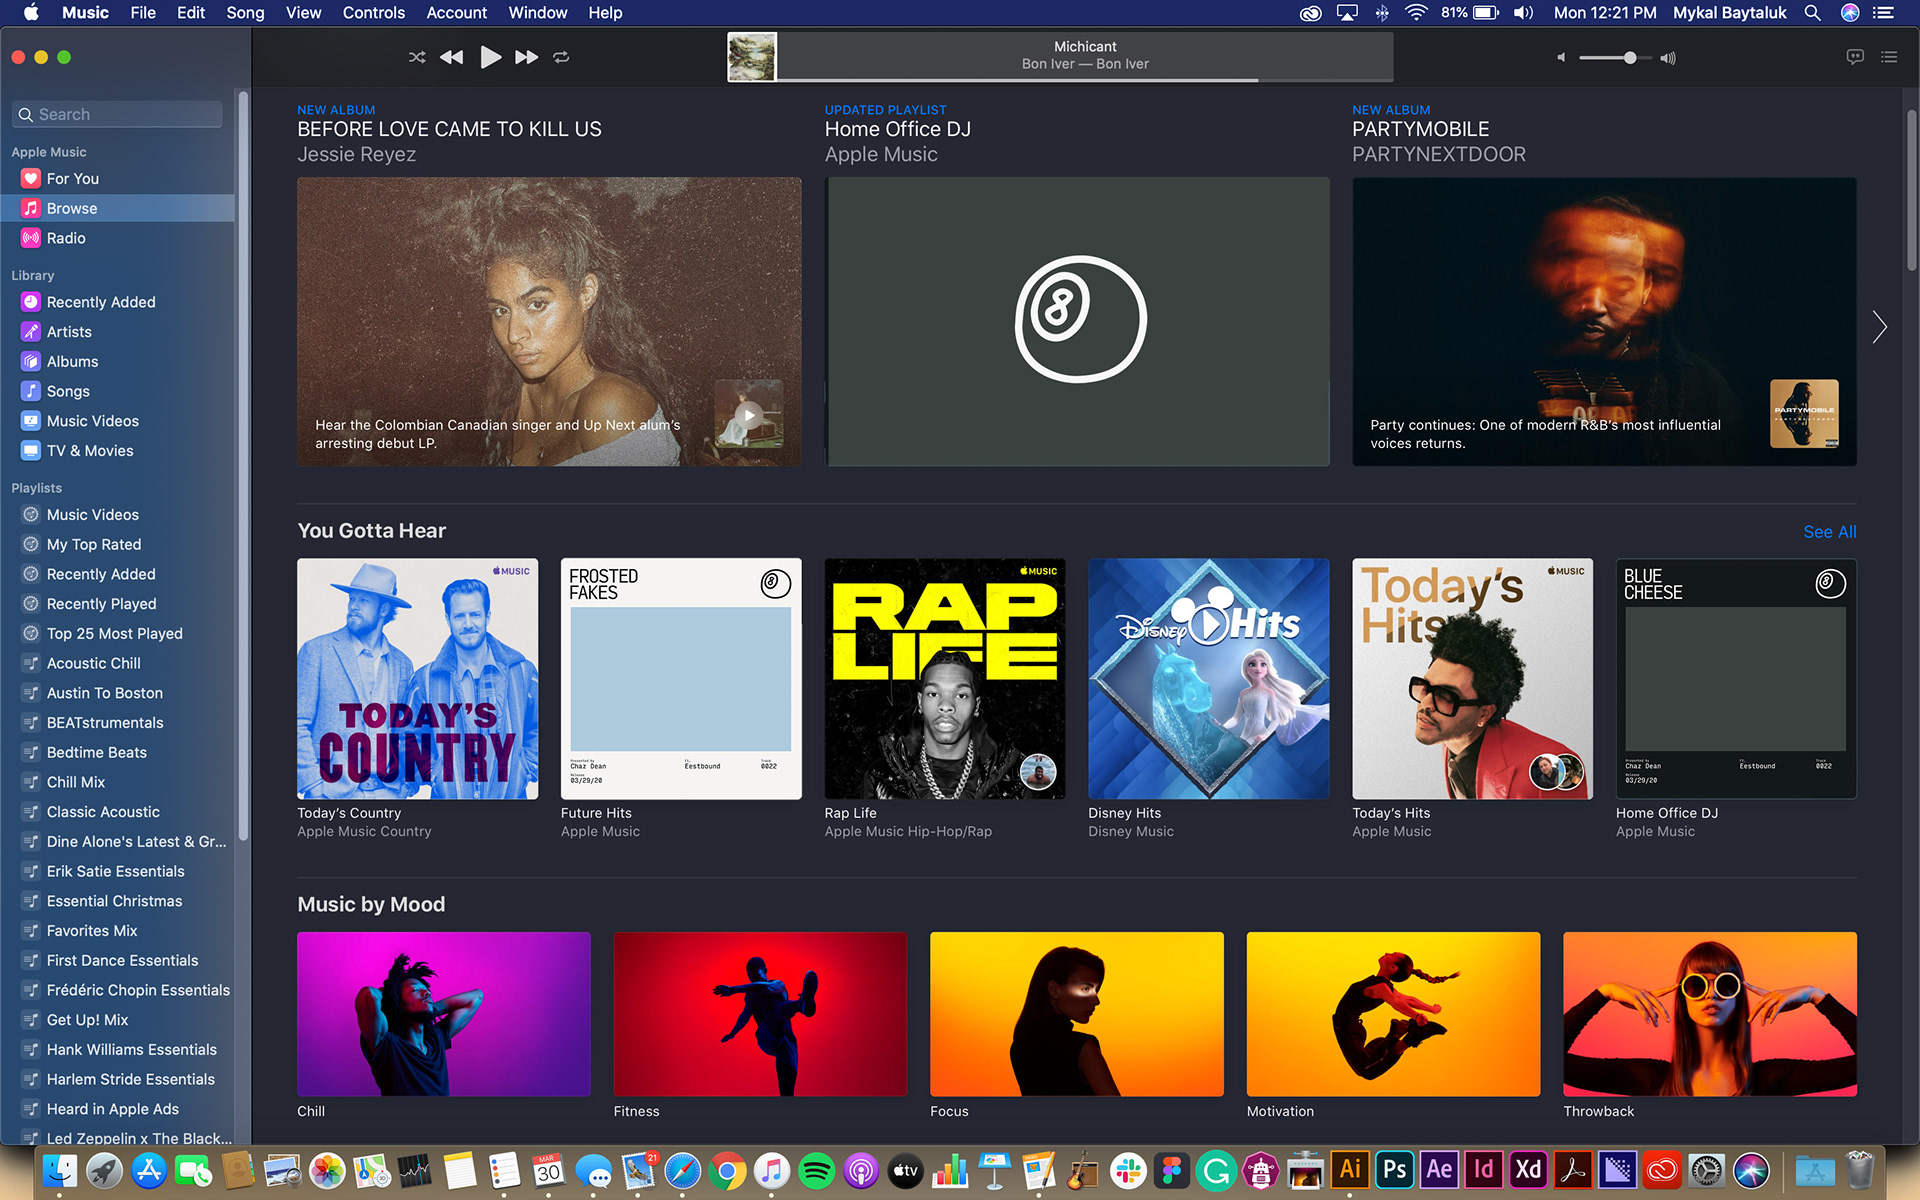This screenshot has width=1920, height=1200.
Task: Click the Jessie Reyez artist link
Action: pos(356,154)
